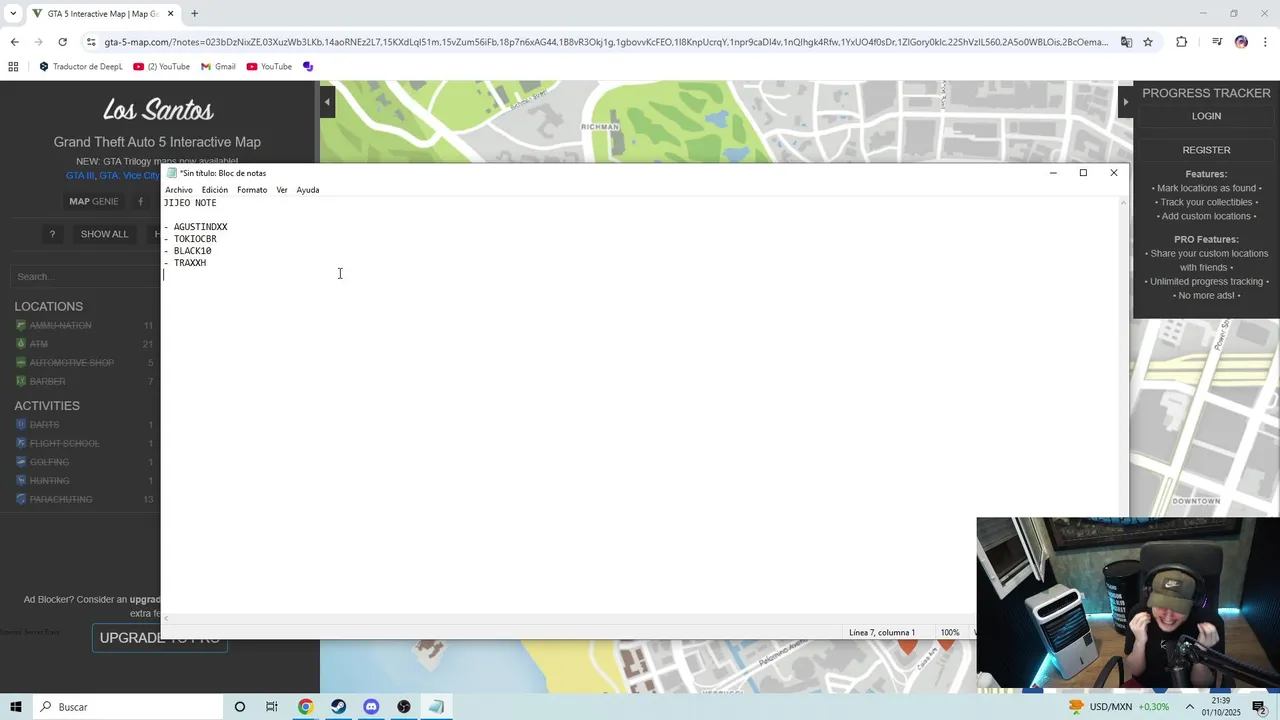Open Chrome's three-dot menu
1280x720 pixels.
click(x=1265, y=42)
